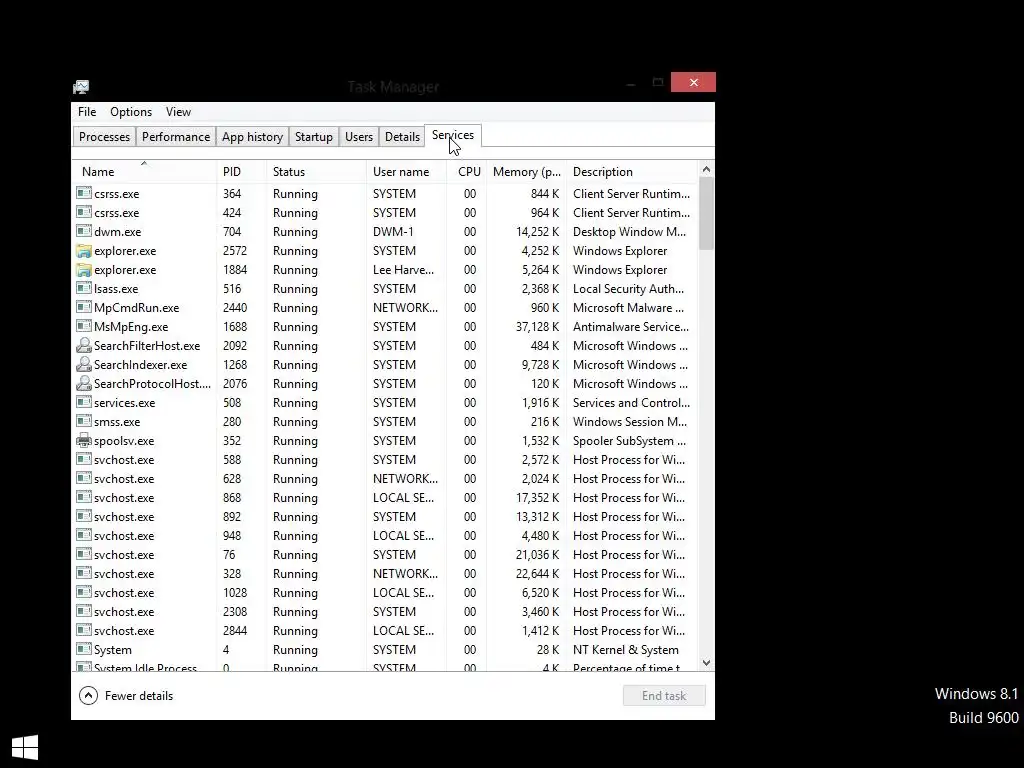Click PID 2844 in the list
This screenshot has width=1024, height=768.
234,631
